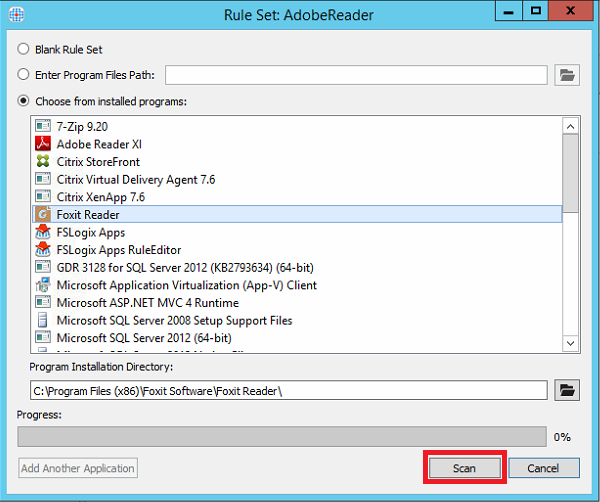Click the Progress bar

tap(282, 437)
